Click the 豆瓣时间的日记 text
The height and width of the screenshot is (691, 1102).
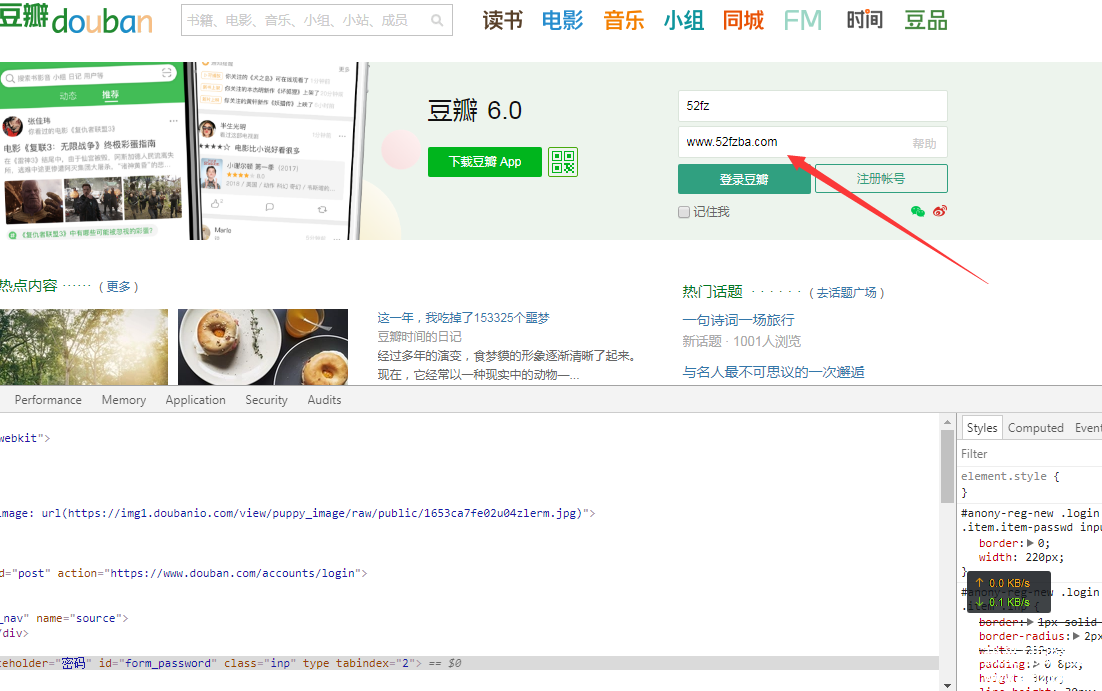pos(420,337)
